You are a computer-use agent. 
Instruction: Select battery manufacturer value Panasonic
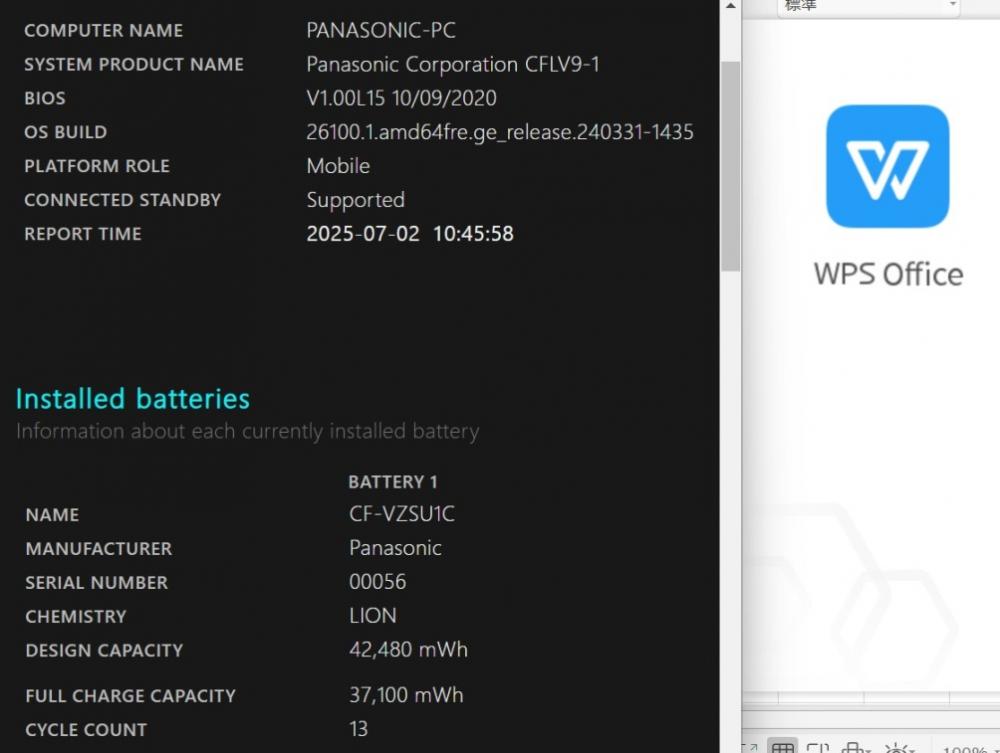click(x=395, y=548)
